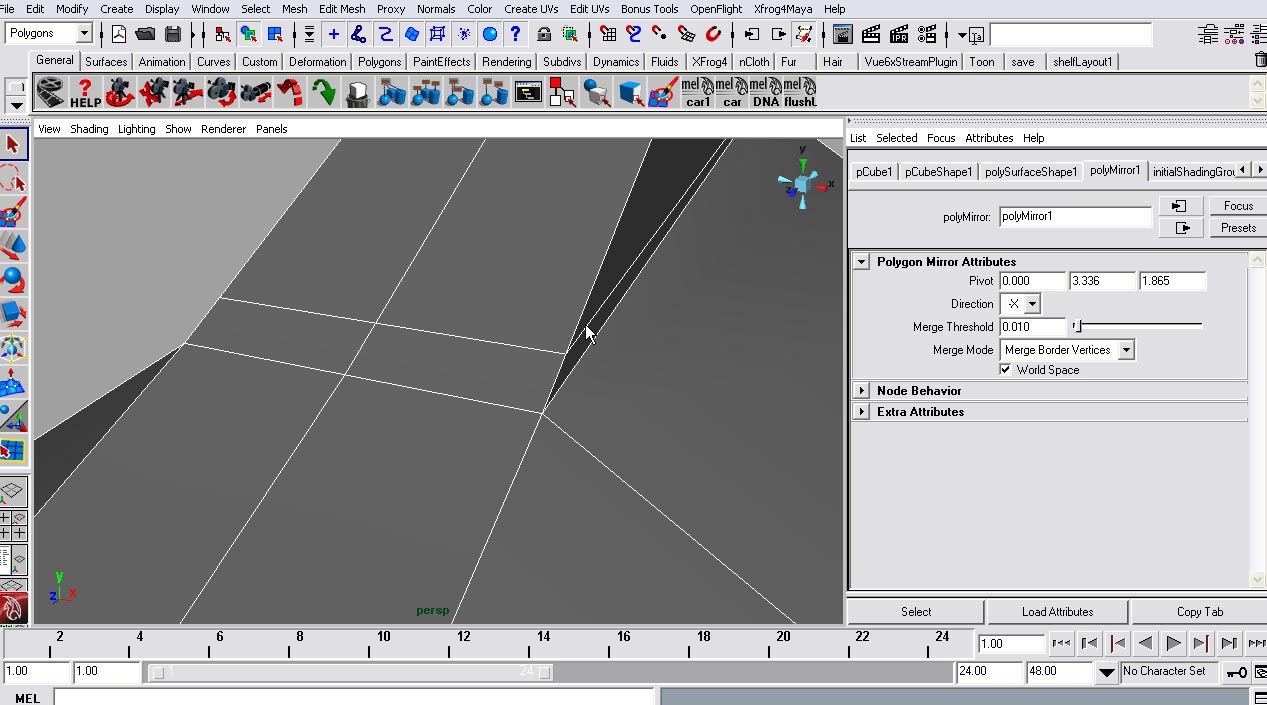
Task: Click the Presets button
Action: click(x=1238, y=228)
